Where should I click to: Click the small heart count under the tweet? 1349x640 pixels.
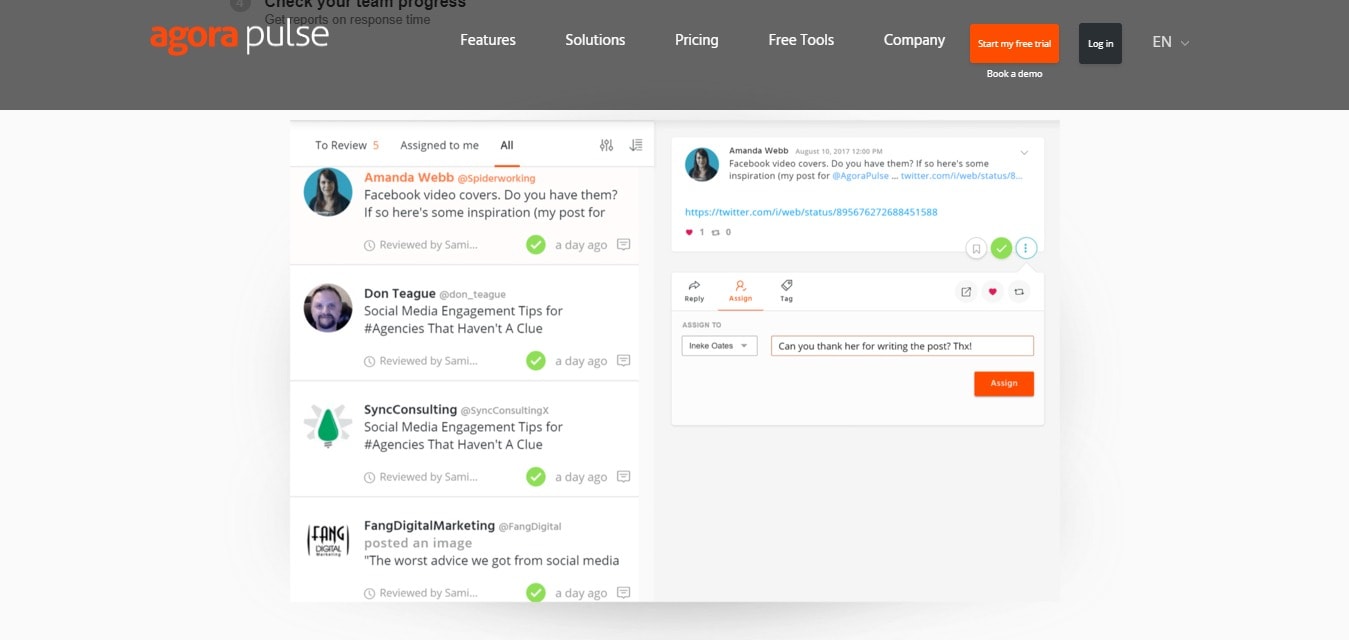pos(694,232)
